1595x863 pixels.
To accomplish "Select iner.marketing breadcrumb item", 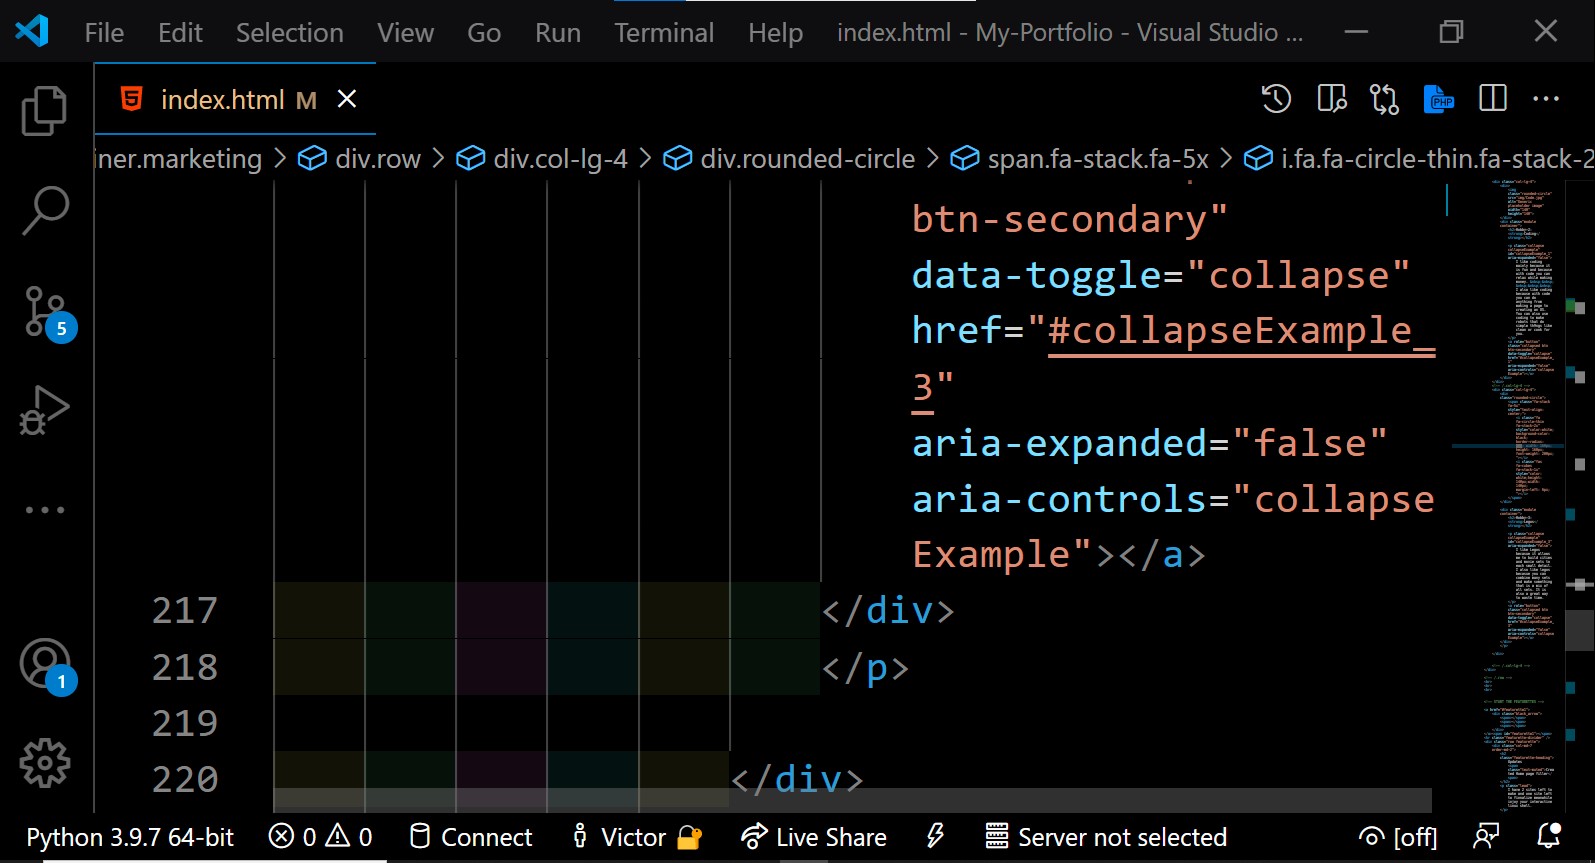I will pyautogui.click(x=178, y=158).
